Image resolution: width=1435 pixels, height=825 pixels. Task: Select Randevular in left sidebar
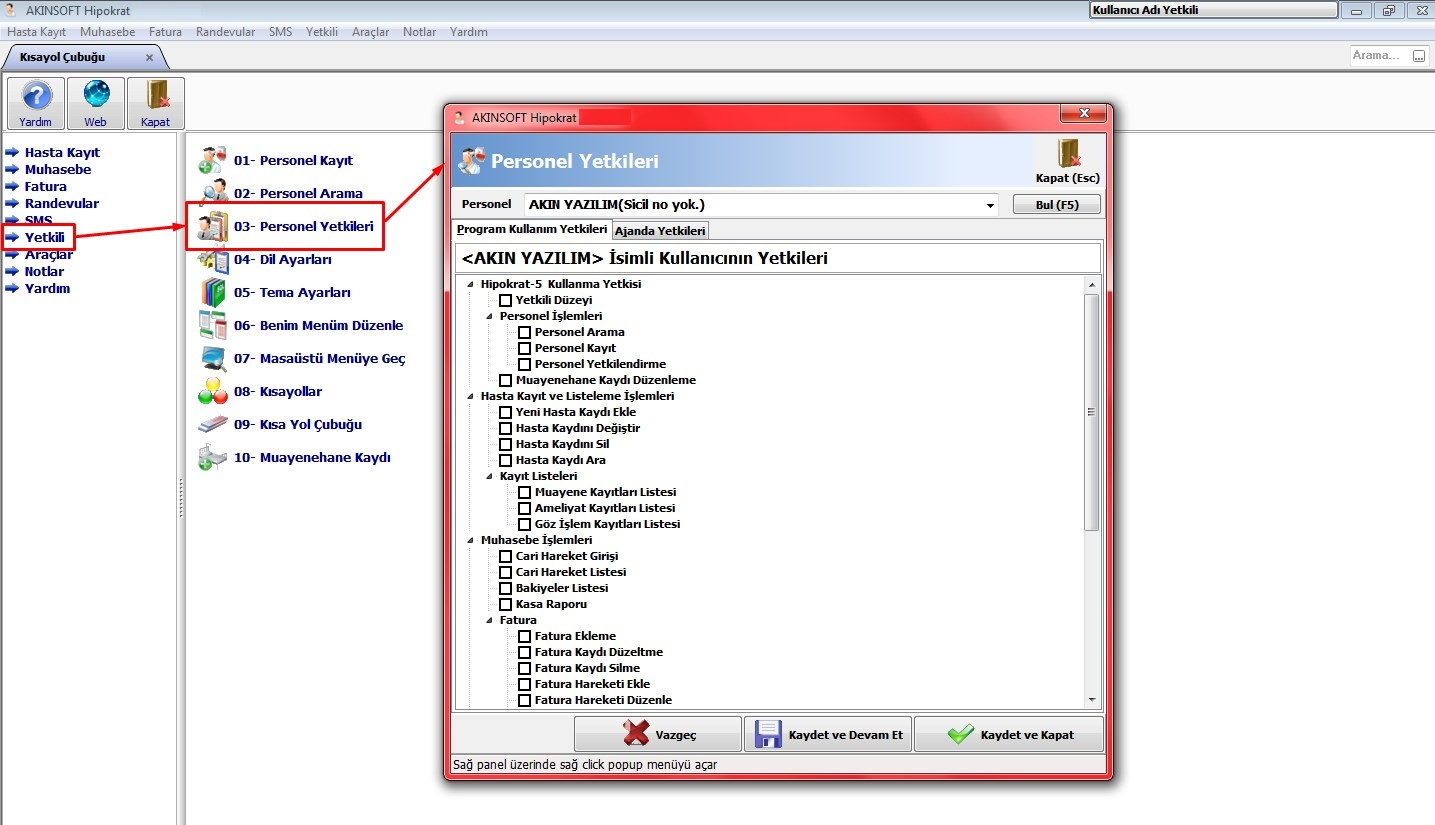tap(62, 203)
